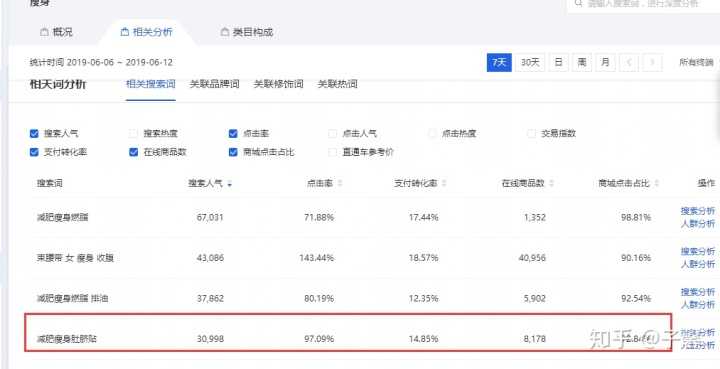Select the 关联热词 sub-tab

[338, 84]
